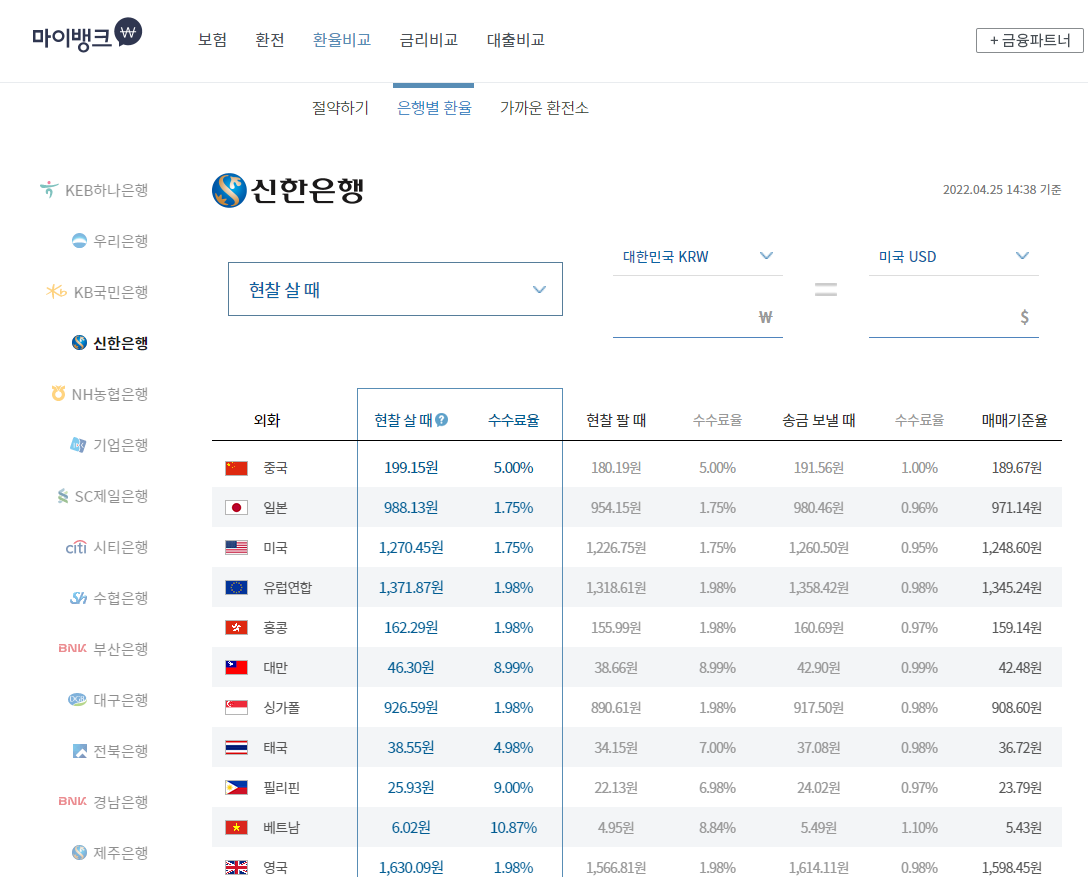Click the help icon next to 현찰 살 때
The width and height of the screenshot is (1088, 877).
point(441,420)
